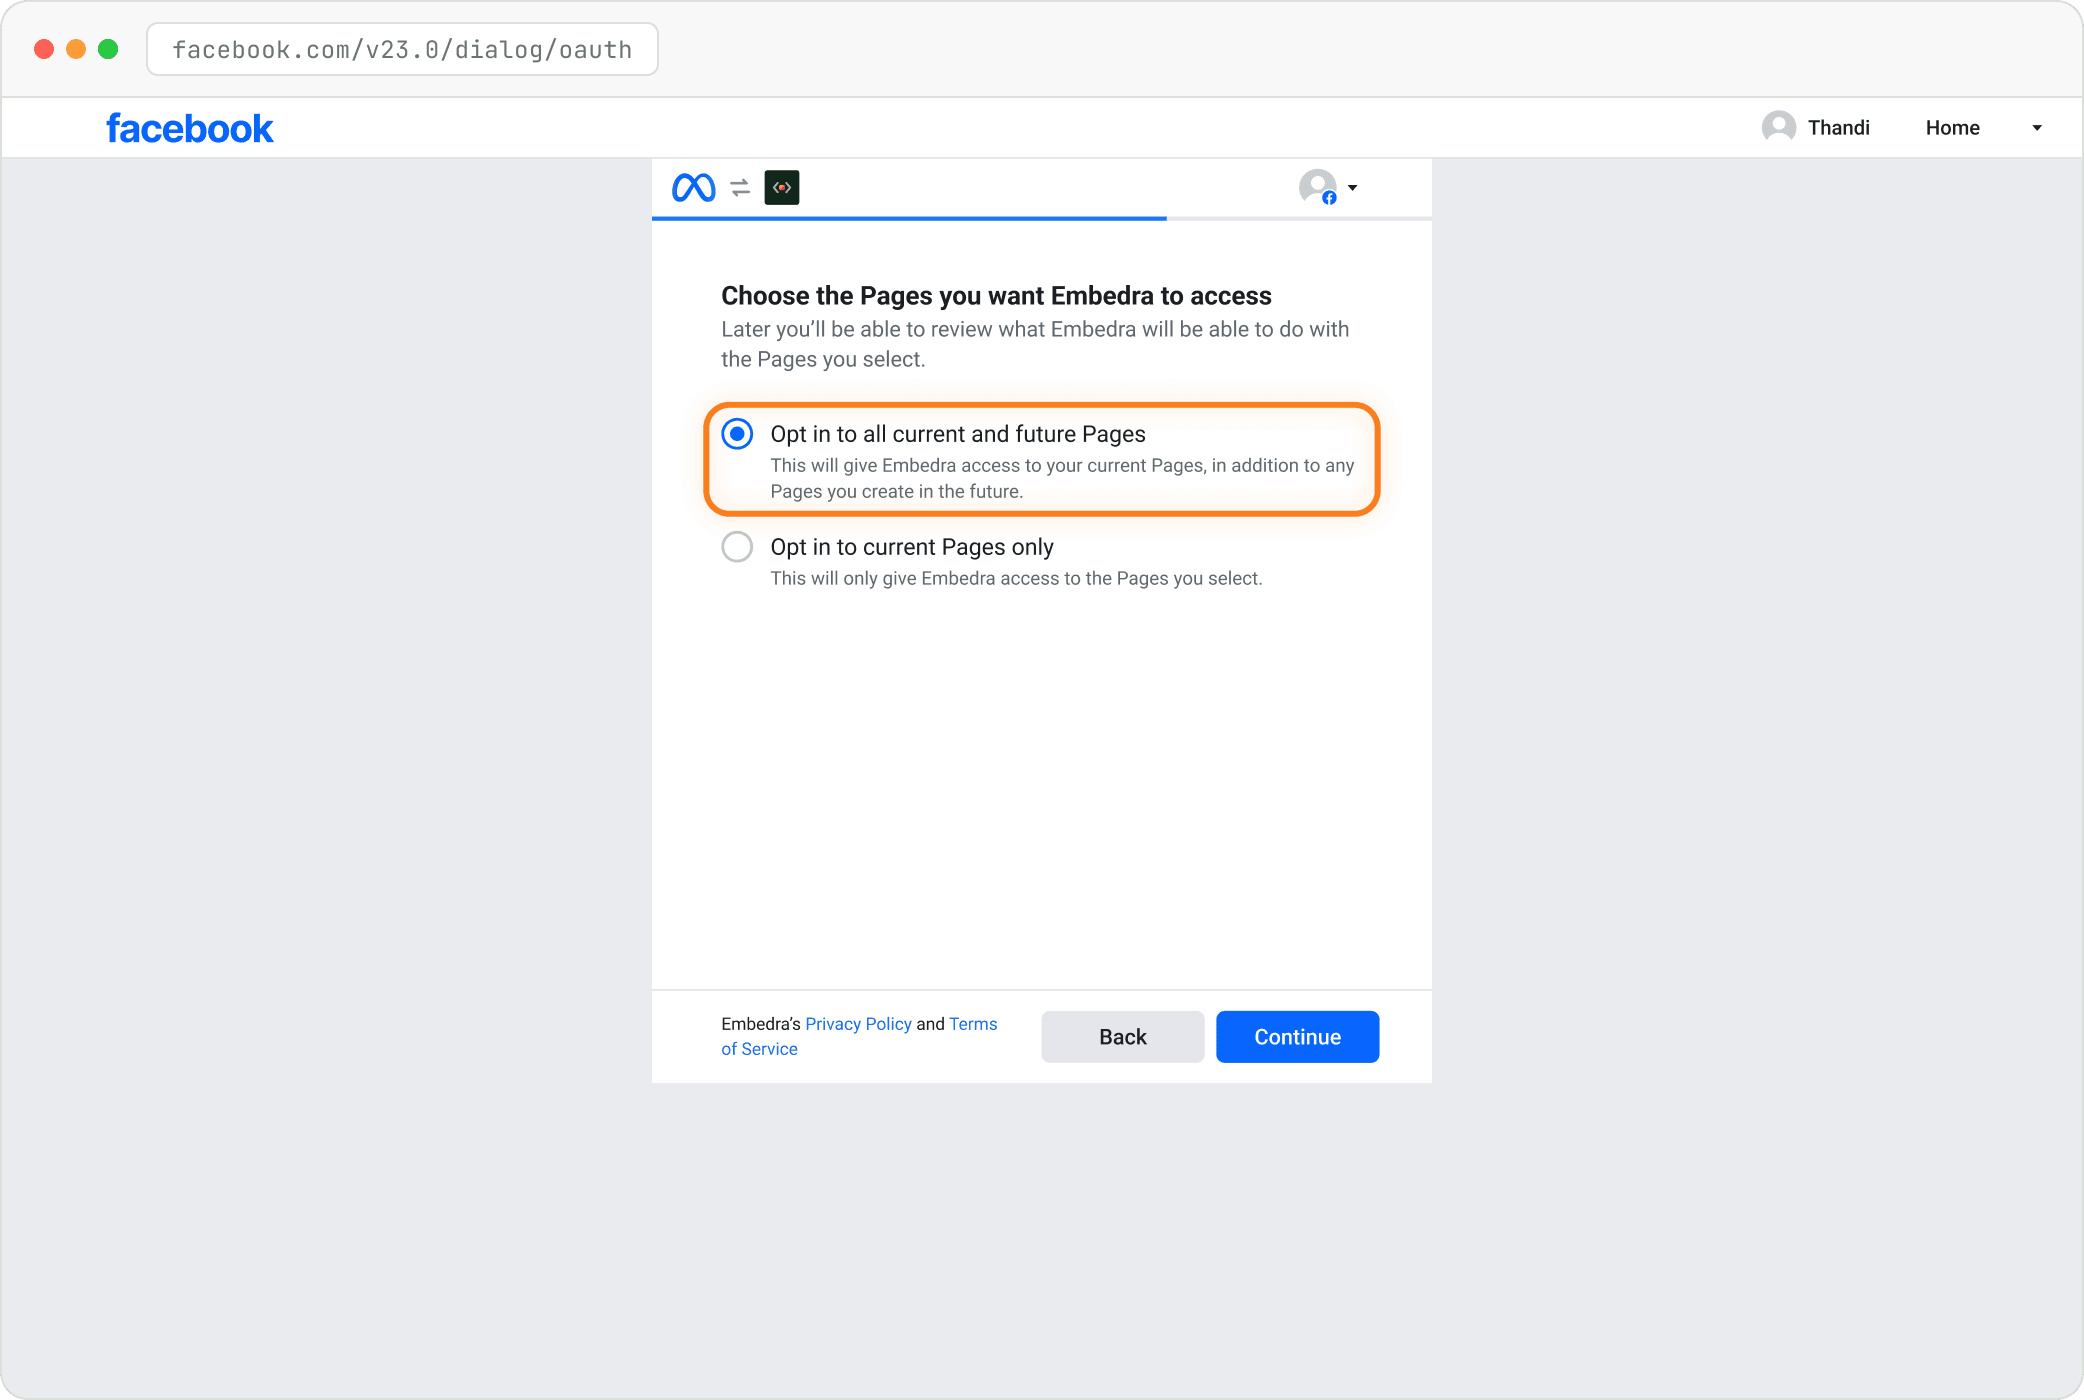Viewport: 2084px width, 1400px height.
Task: Open the dialog account avatar switcher
Action: coord(1318,187)
